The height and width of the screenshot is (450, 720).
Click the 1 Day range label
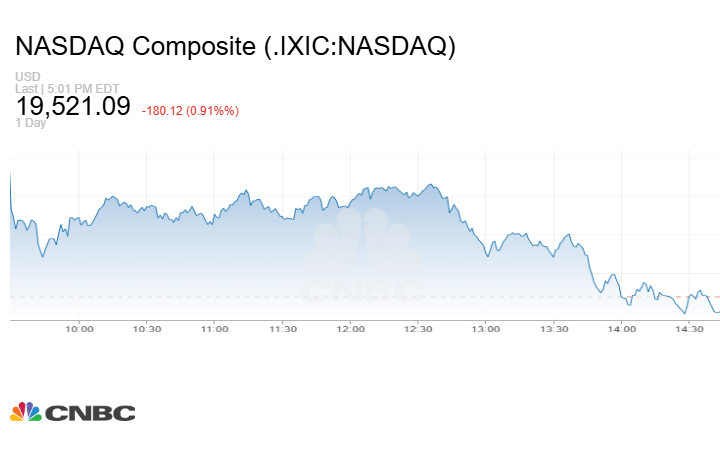pyautogui.click(x=32, y=123)
